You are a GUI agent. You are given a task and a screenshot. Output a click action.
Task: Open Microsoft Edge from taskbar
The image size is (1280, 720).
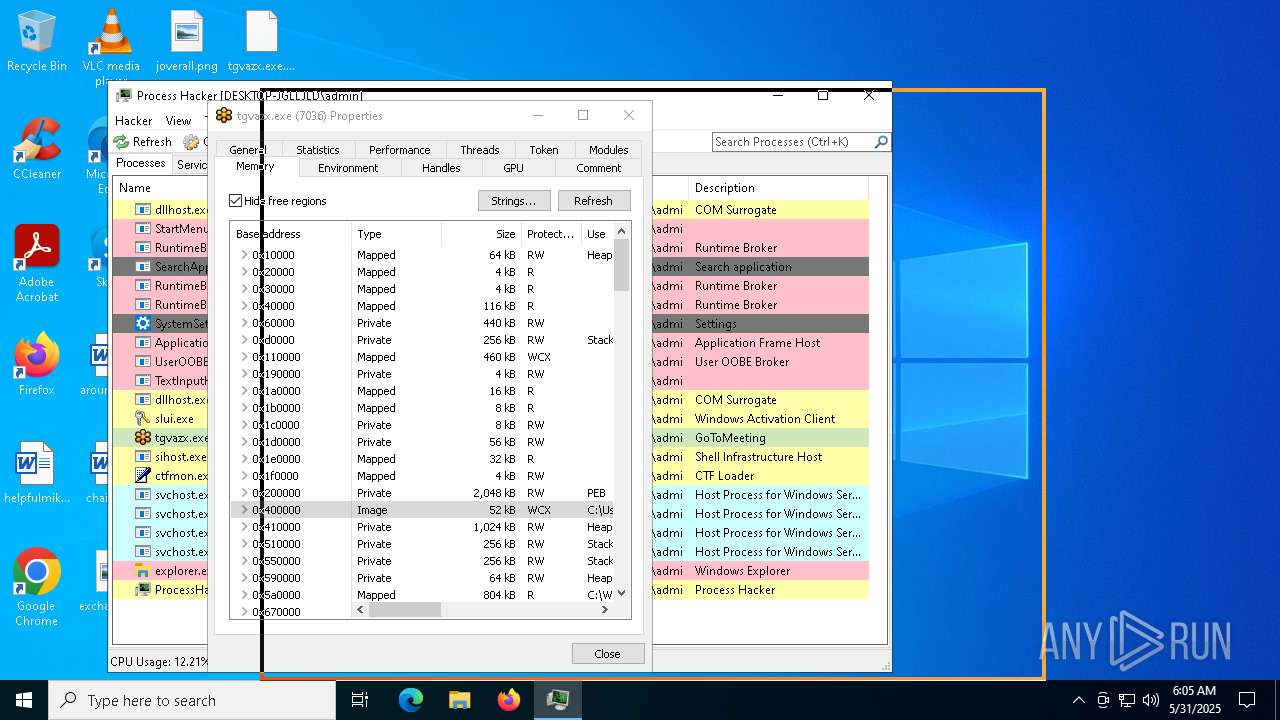411,700
